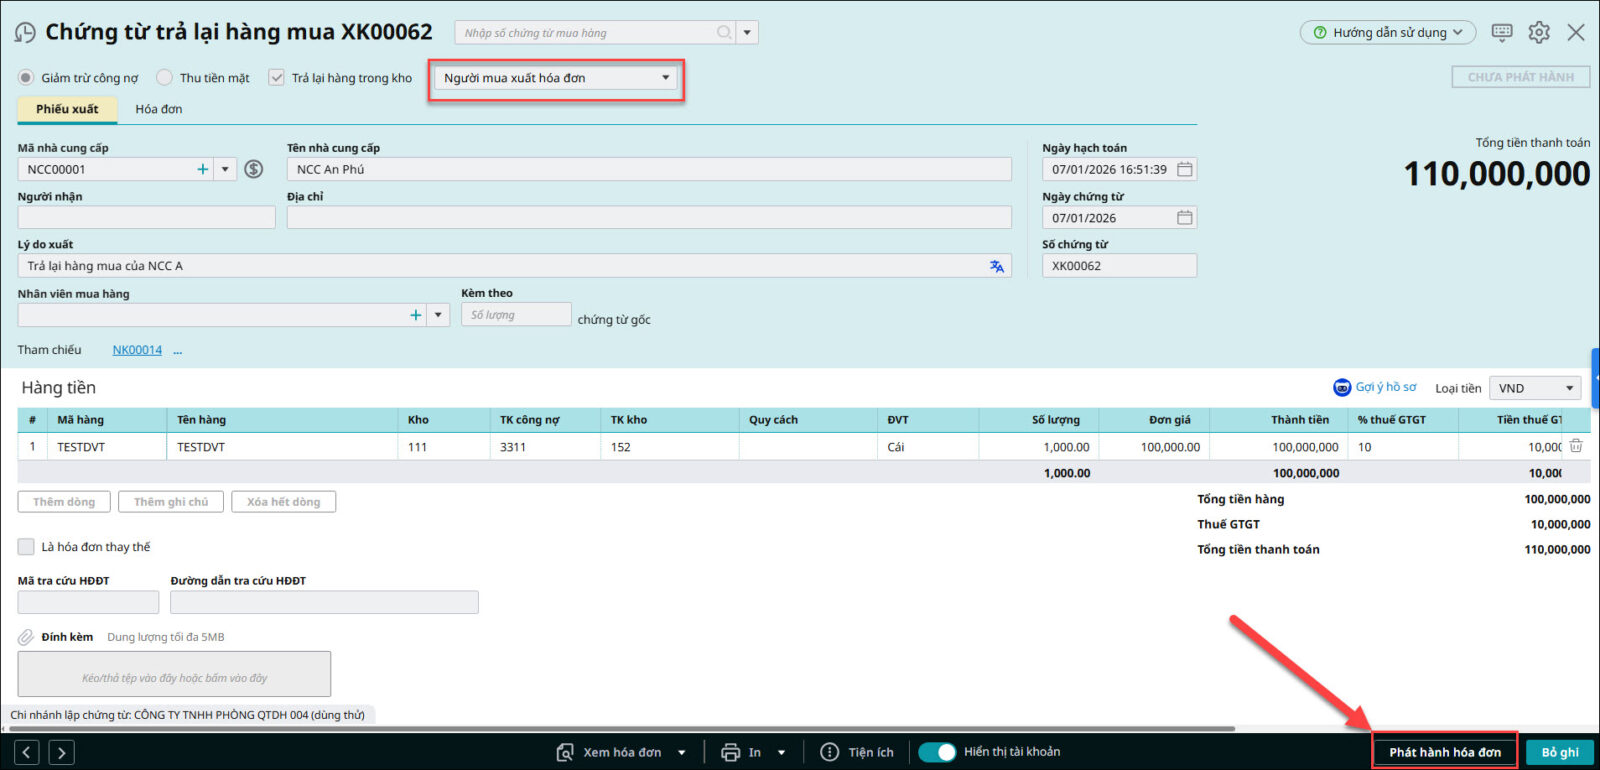1600x770 pixels.
Task: Click the supplier debt dollar icon
Action: (x=254, y=169)
